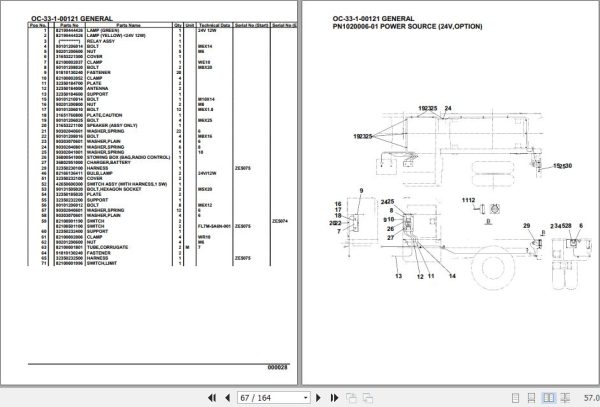
Task: Go to the previous page
Action: (x=227, y=398)
